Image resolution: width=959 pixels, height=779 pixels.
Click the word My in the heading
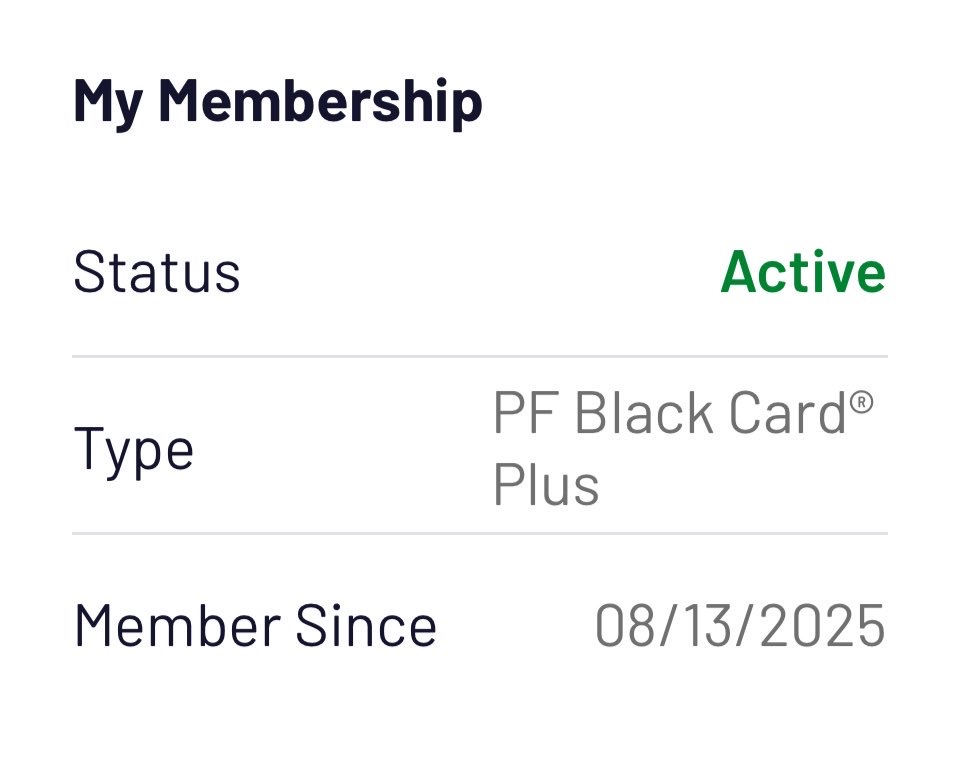pyautogui.click(x=108, y=101)
